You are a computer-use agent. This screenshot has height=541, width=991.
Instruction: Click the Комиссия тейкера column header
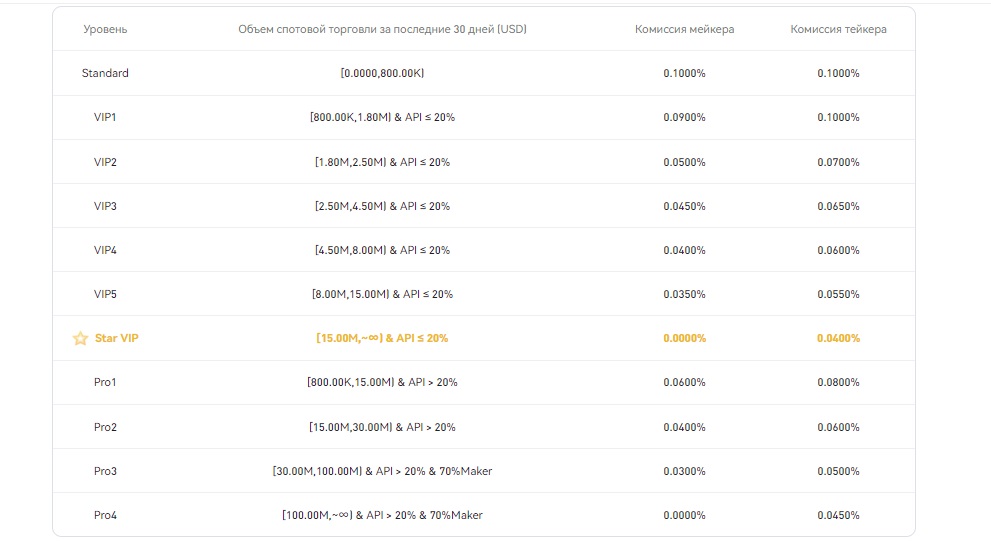838,29
